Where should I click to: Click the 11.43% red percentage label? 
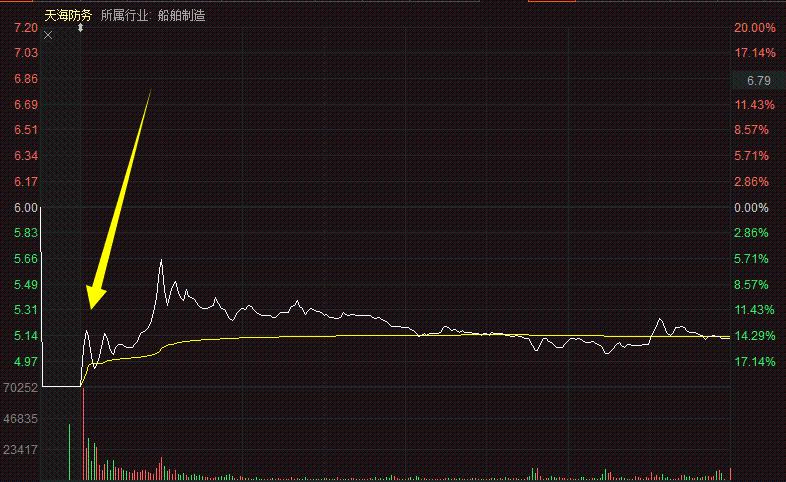click(x=755, y=105)
